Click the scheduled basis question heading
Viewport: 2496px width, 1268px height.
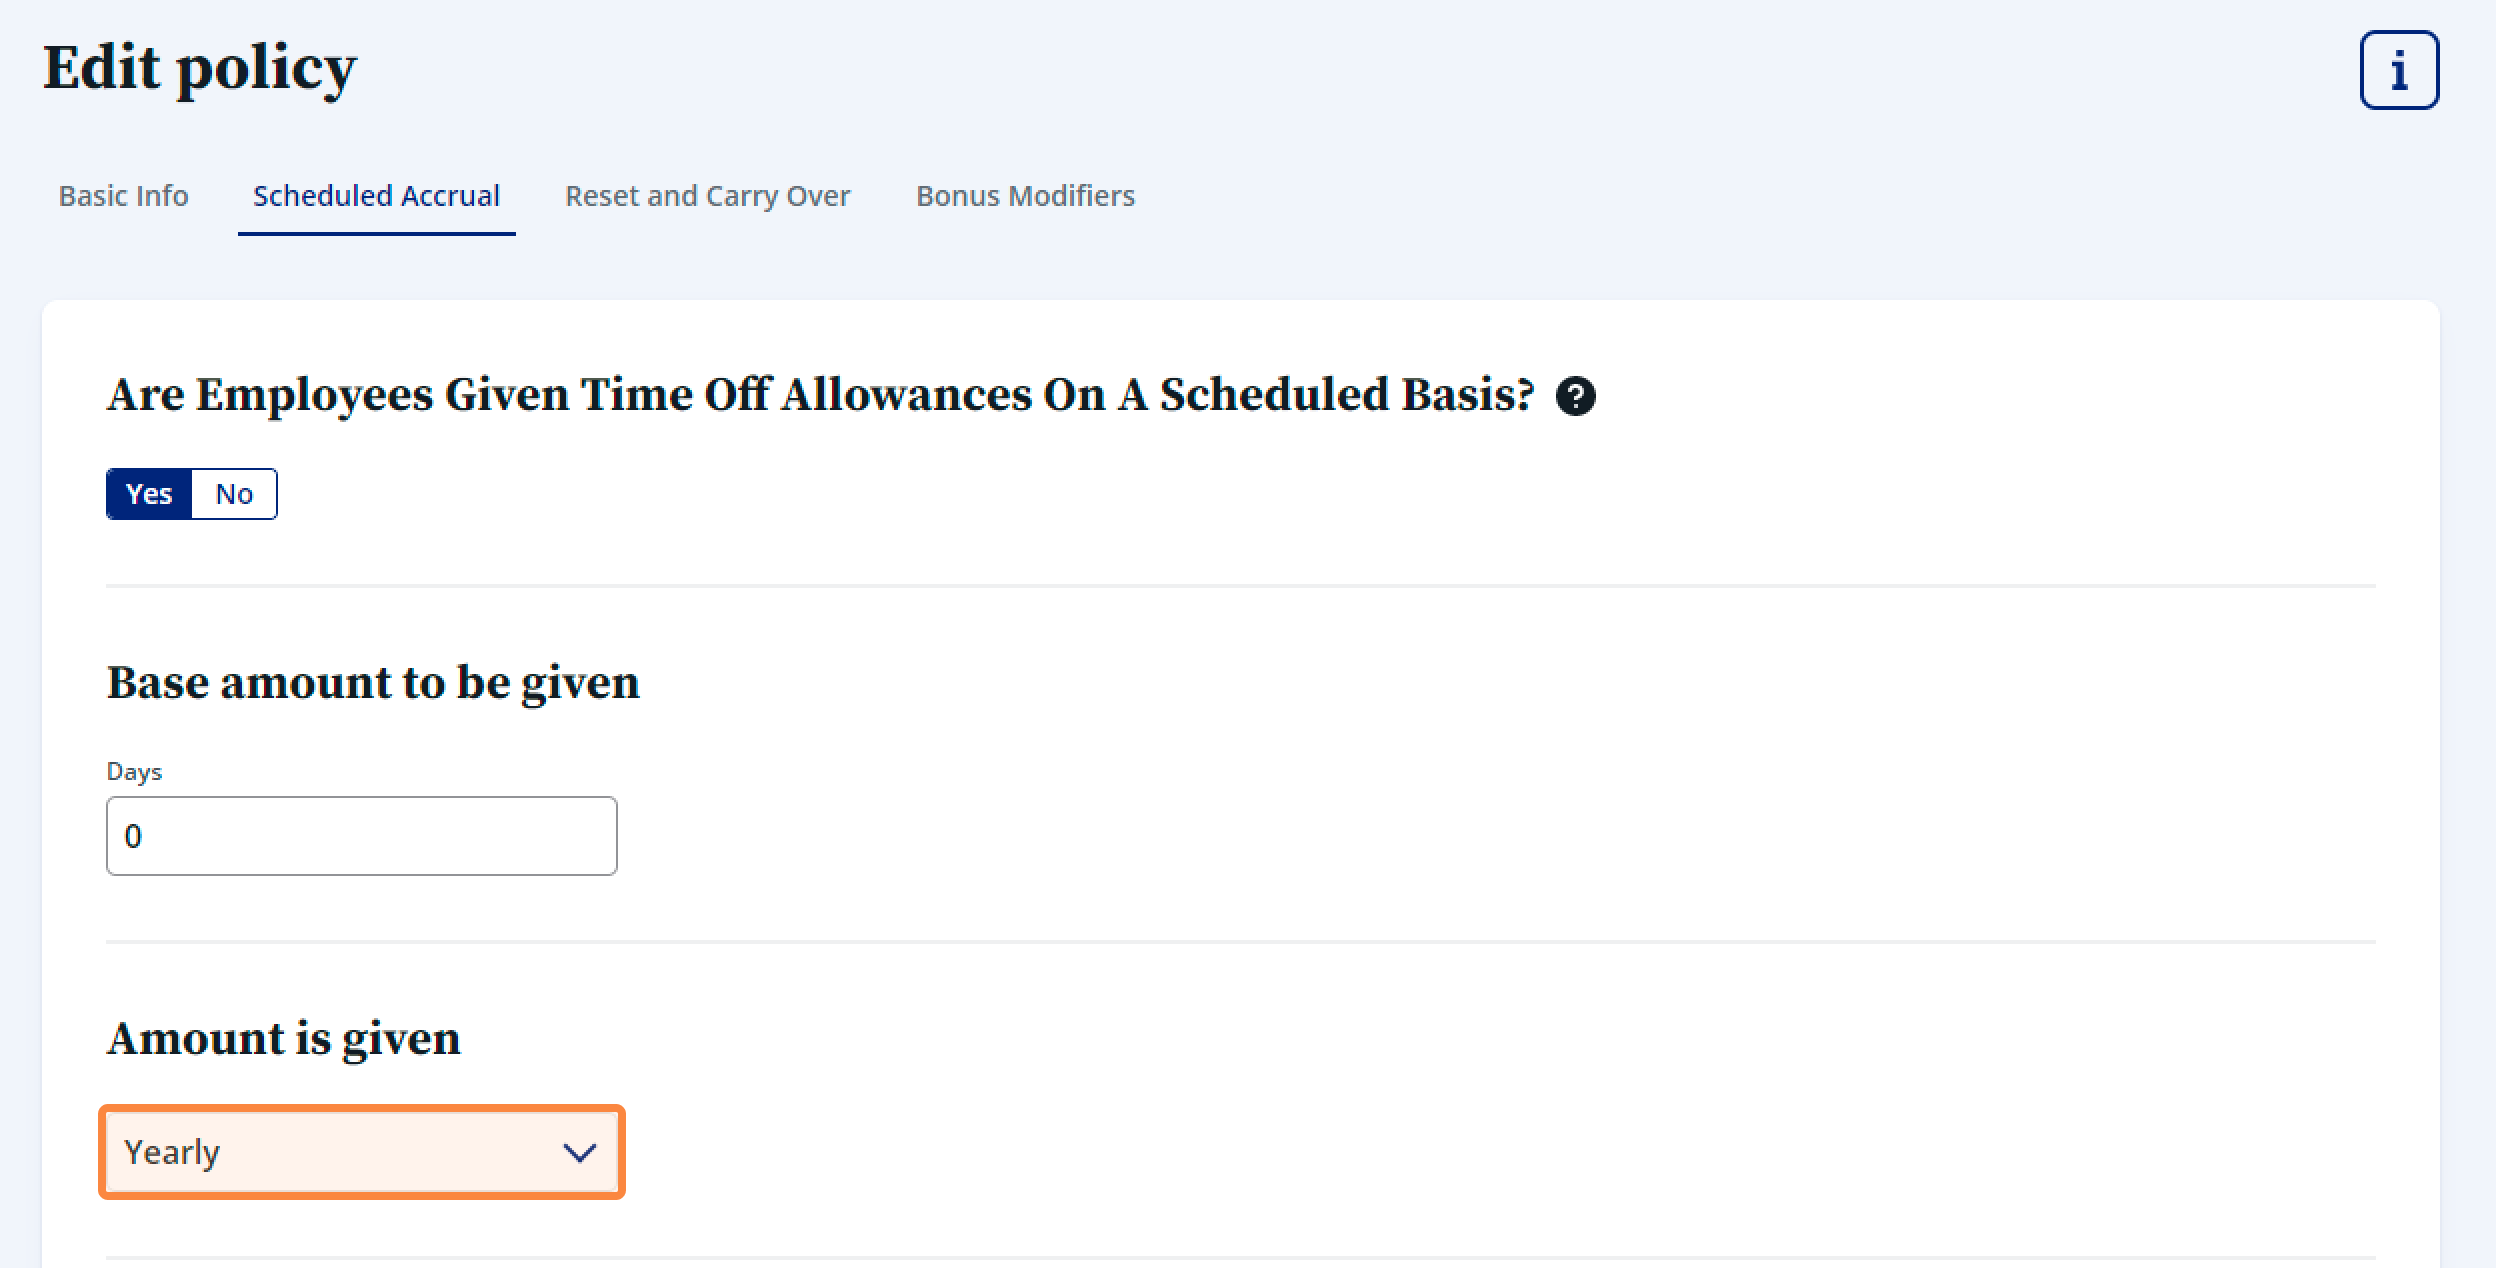[x=820, y=395]
